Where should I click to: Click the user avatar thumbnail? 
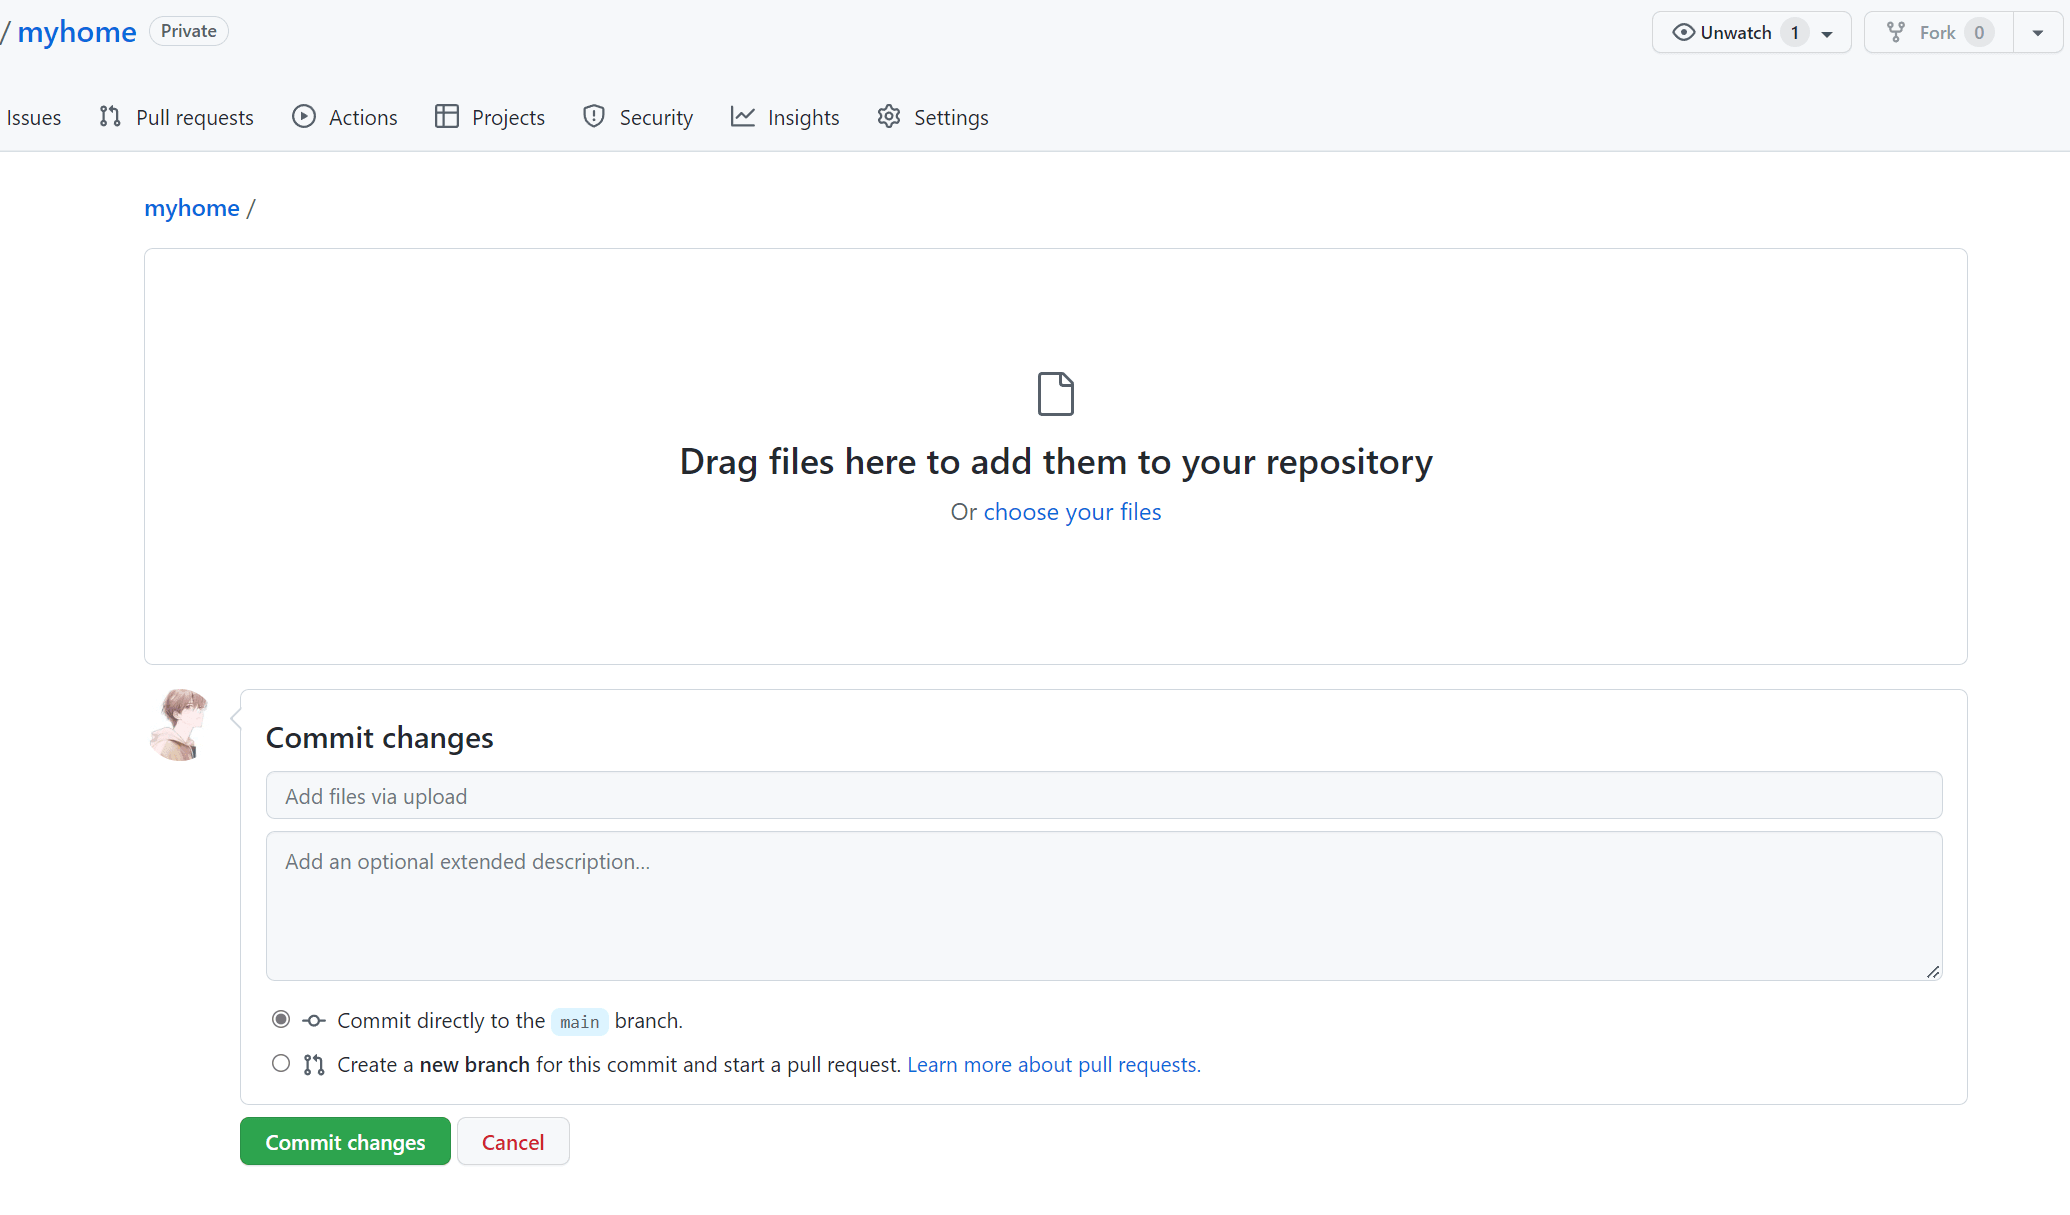click(x=180, y=725)
